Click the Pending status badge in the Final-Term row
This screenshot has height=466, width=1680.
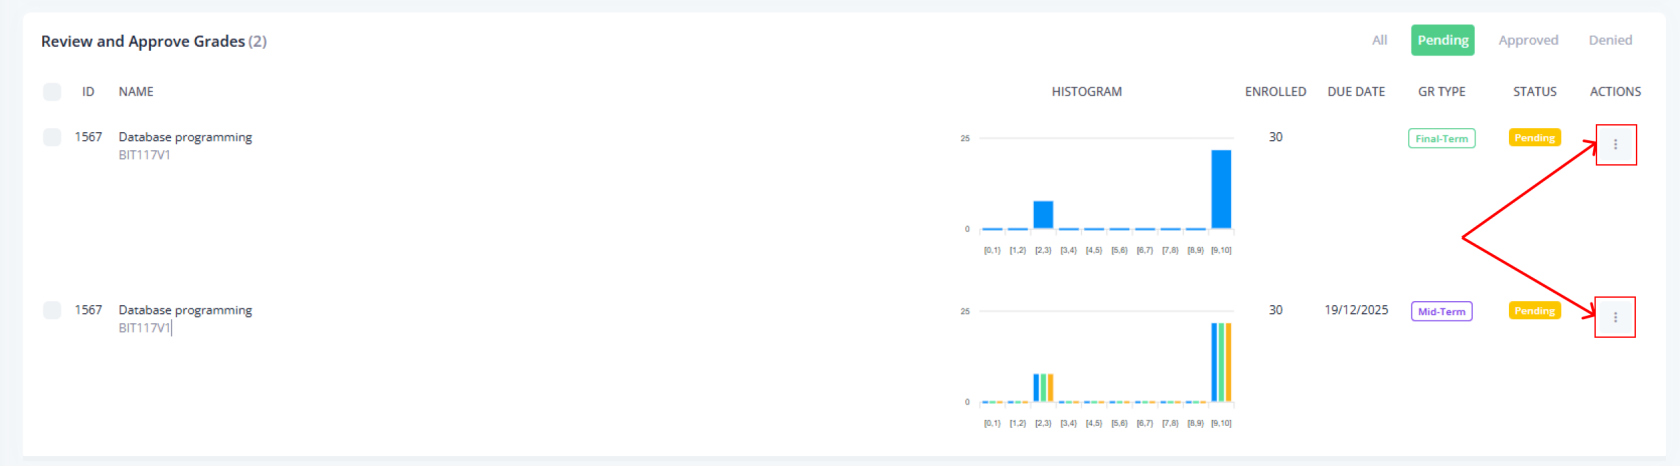1534,138
